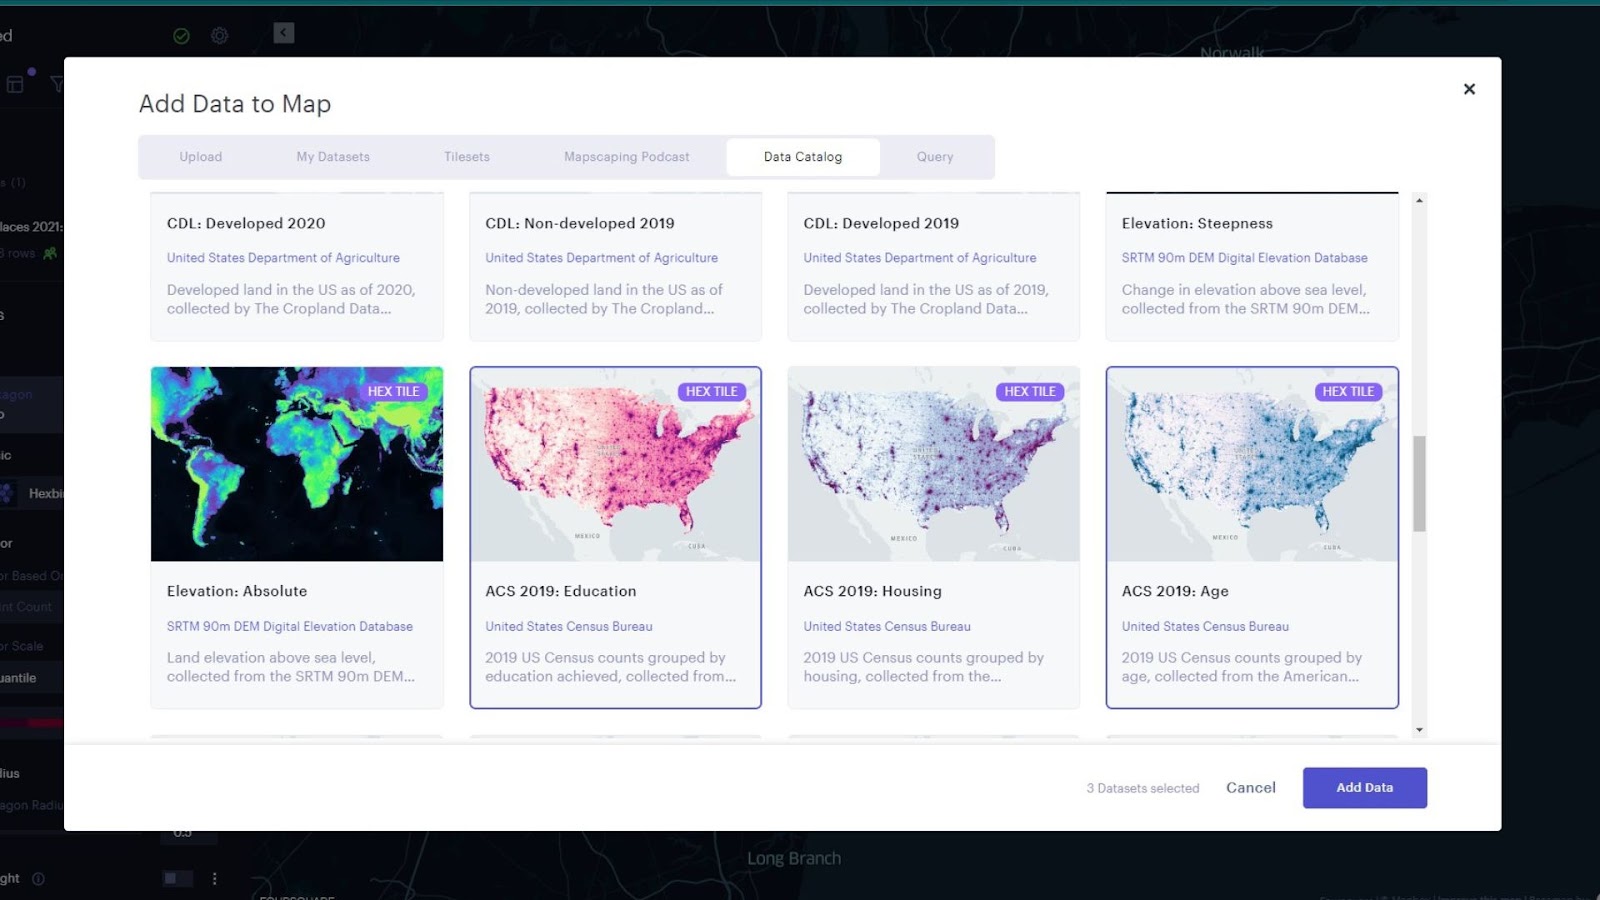Viewport: 1600px width, 900px height.
Task: Open the three-dot menu beside Height toggle
Action: [214, 879]
